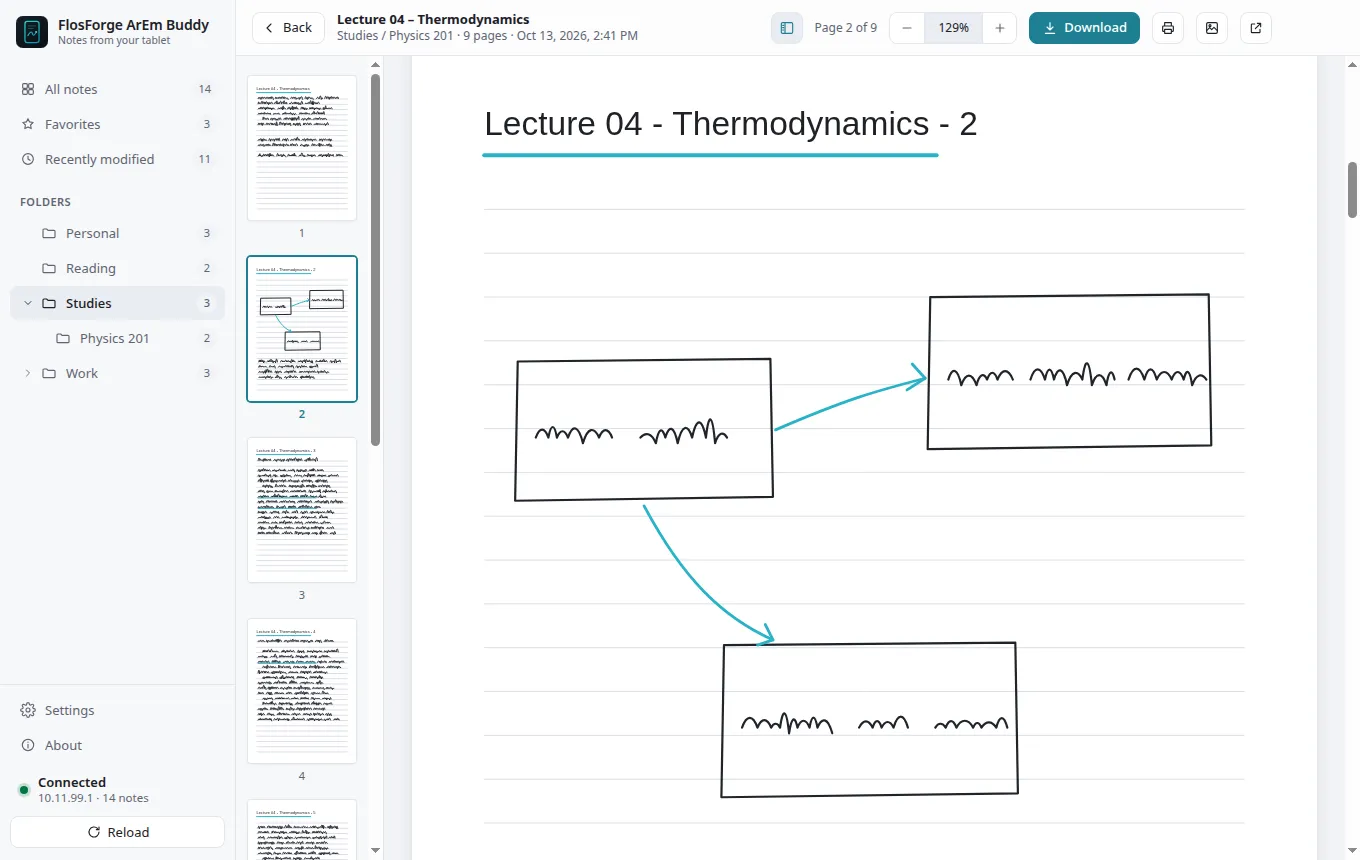The image size is (1360, 860).
Task: Click the Reading folder icon
Action: coord(49,268)
